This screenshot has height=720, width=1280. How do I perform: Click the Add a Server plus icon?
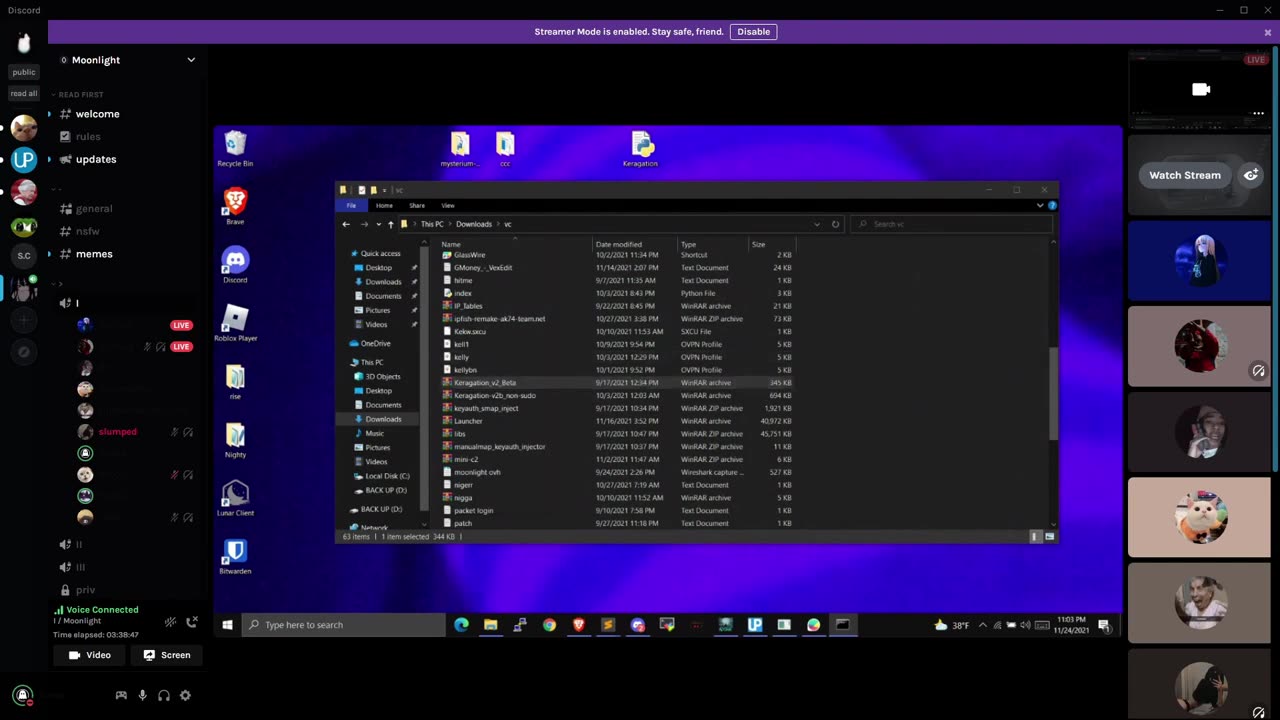tap(24, 320)
